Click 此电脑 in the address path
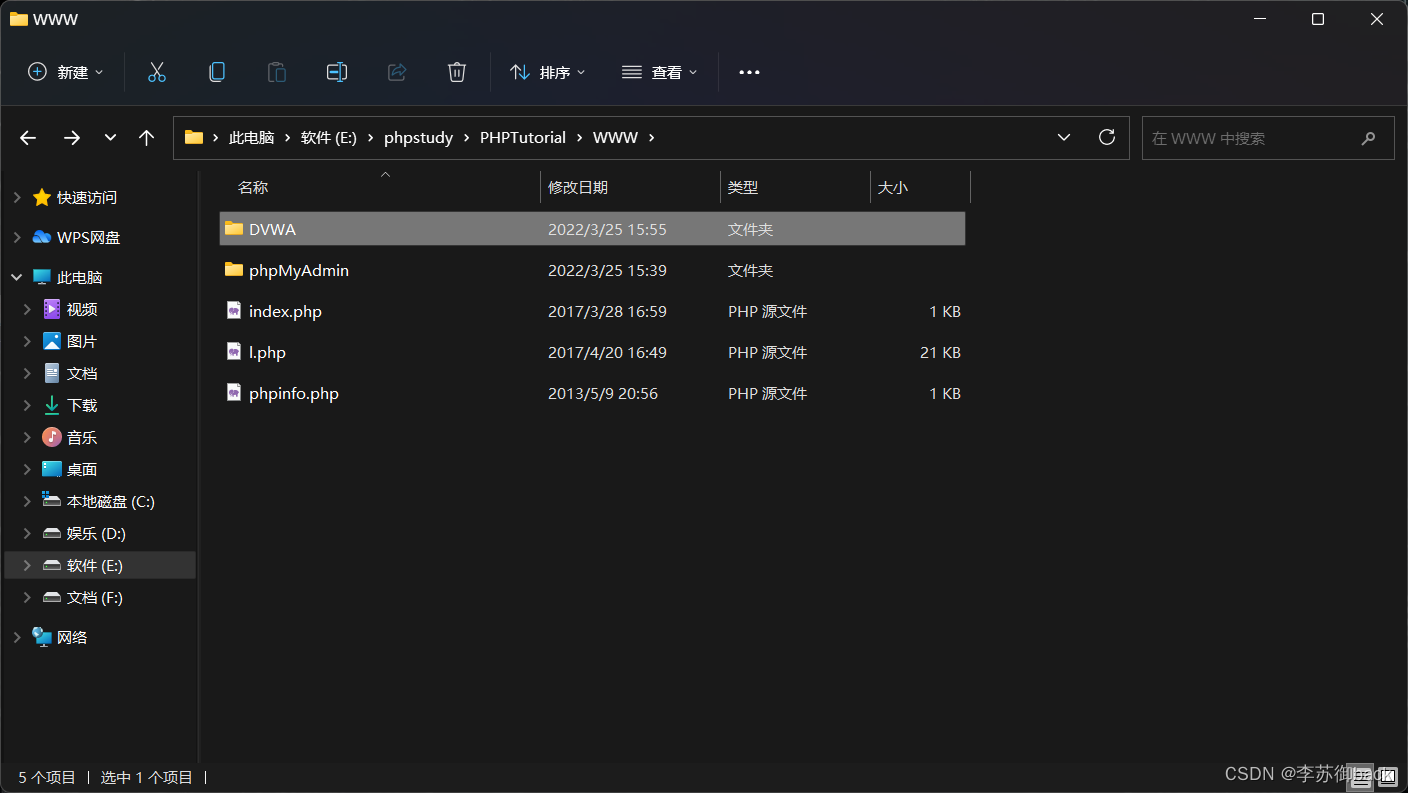 pyautogui.click(x=252, y=138)
